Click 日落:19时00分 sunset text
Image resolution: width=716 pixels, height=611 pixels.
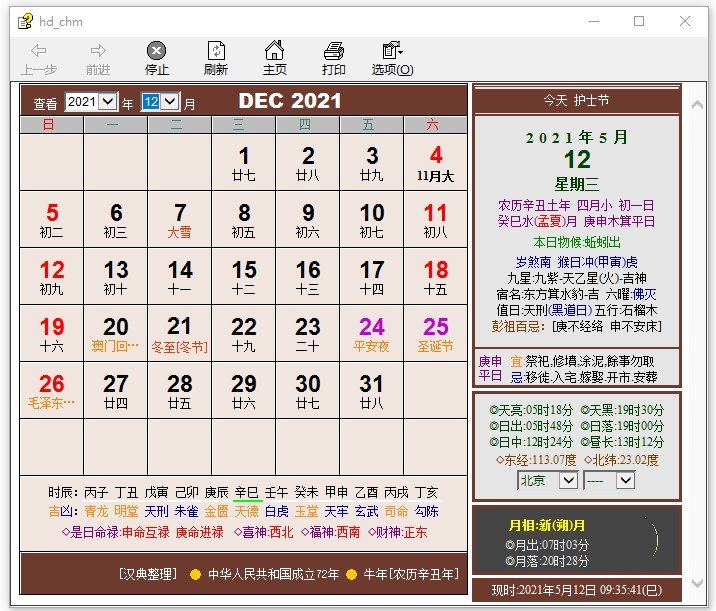click(x=622, y=426)
